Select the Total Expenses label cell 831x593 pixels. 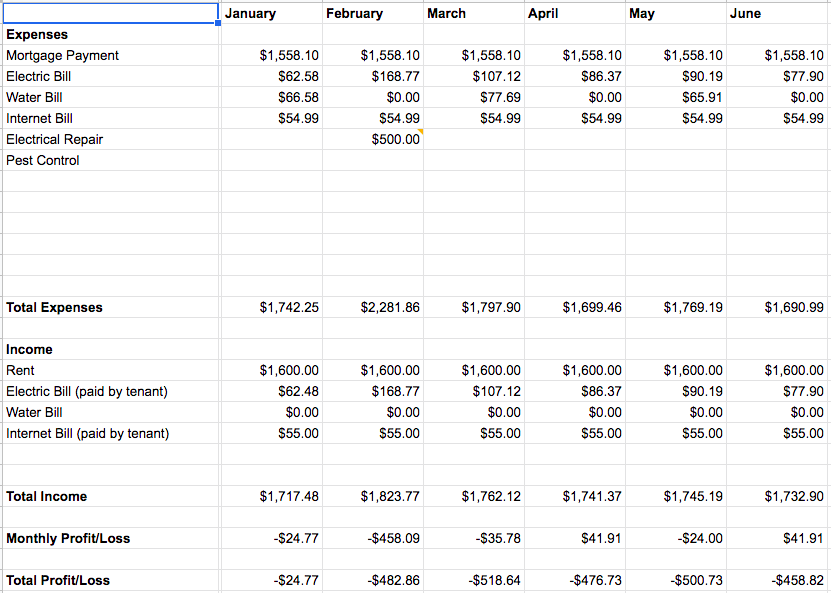pos(110,307)
